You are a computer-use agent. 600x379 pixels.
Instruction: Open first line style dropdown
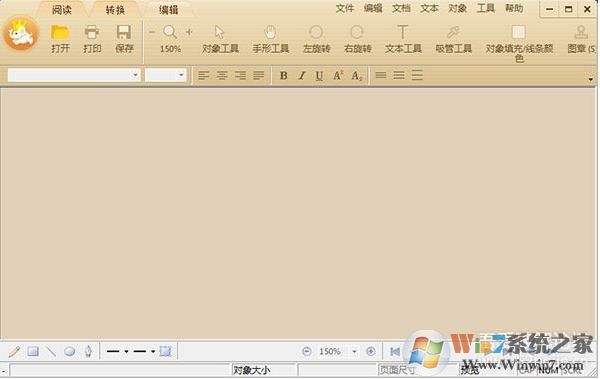(126, 351)
